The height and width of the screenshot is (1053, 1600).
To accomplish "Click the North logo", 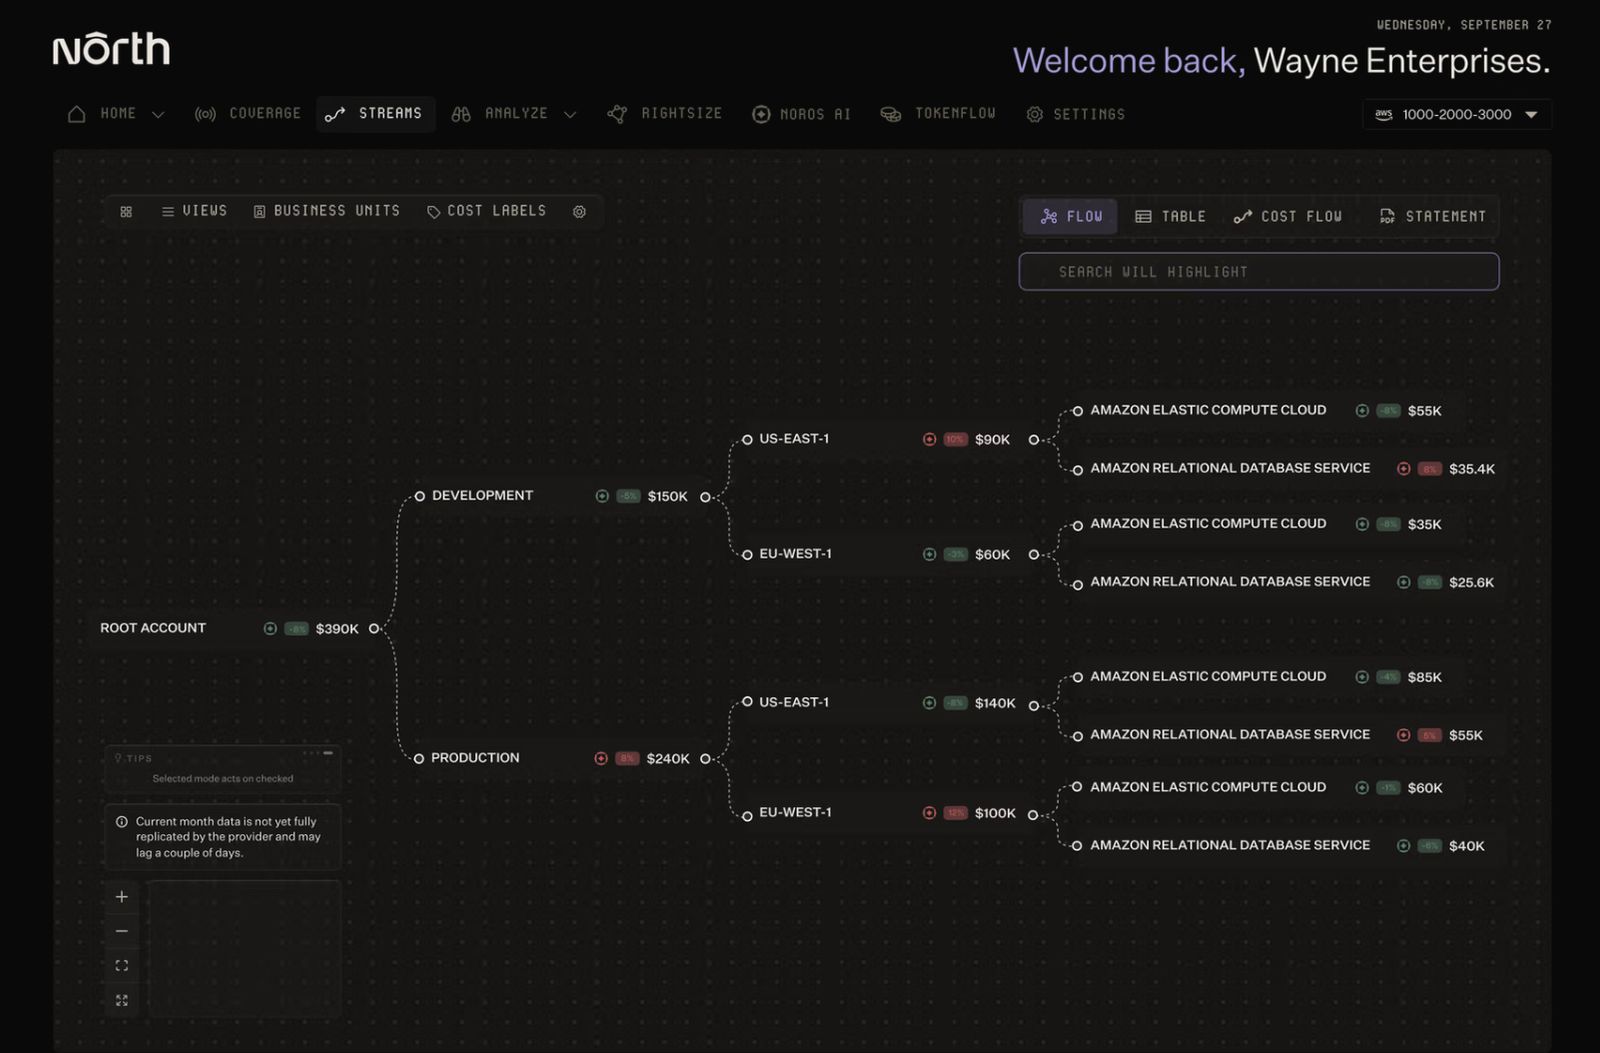I will click(x=111, y=49).
